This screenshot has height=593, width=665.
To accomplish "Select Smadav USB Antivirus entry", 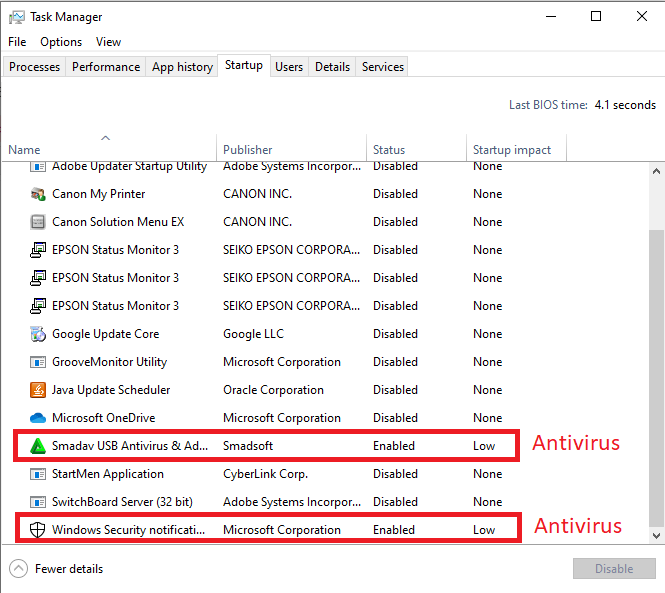I will coord(130,446).
